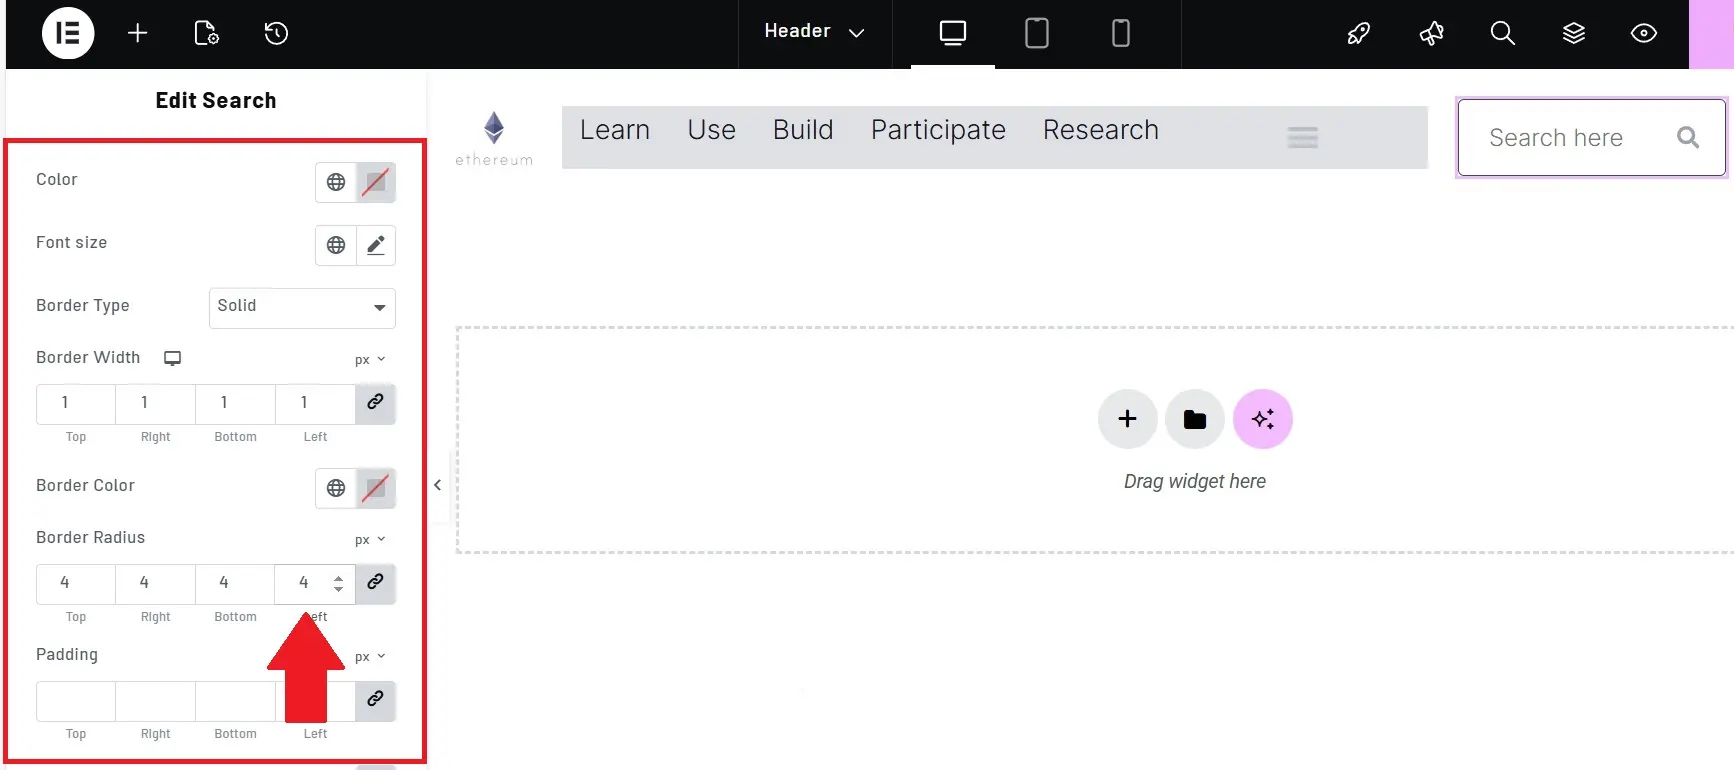This screenshot has width=1734, height=770.
Task: Click the Border Width Top field
Action: pyautogui.click(x=76, y=403)
